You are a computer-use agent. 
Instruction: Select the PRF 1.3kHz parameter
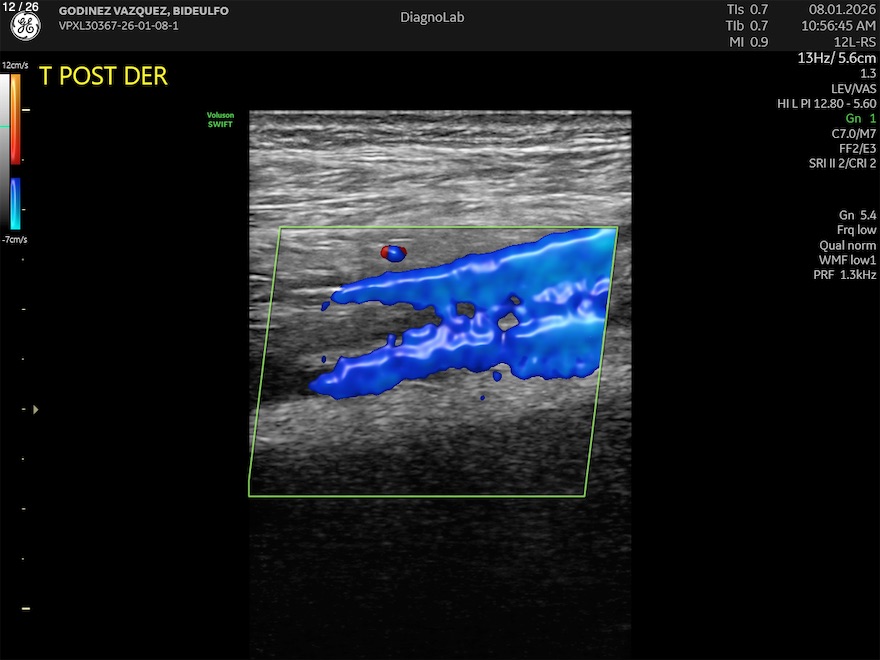coord(844,275)
